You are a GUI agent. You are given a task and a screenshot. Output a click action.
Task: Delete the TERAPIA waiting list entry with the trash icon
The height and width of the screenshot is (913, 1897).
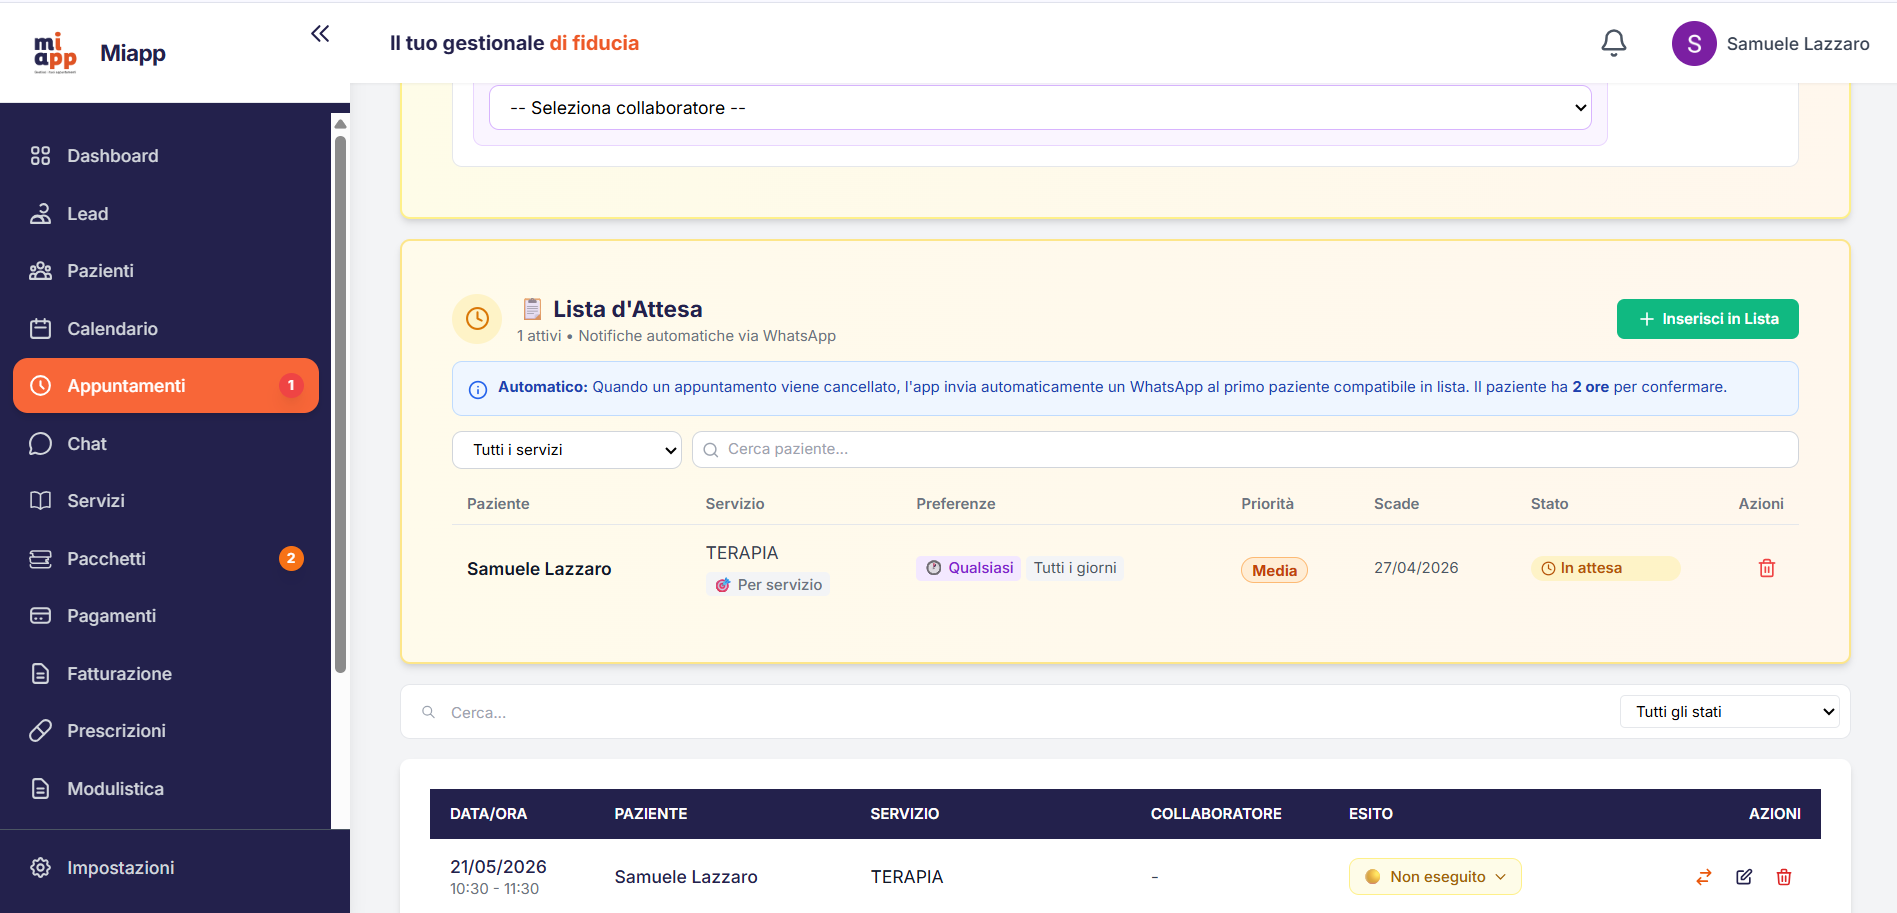tap(1767, 568)
